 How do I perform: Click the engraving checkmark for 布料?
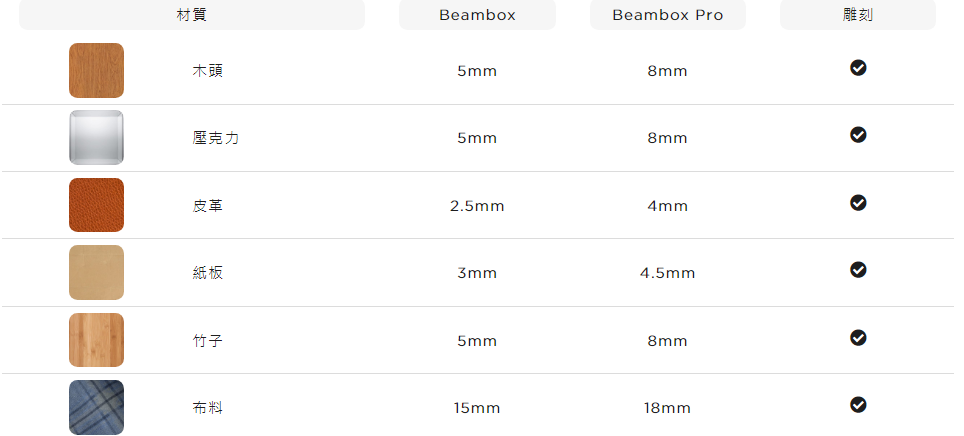[858, 405]
